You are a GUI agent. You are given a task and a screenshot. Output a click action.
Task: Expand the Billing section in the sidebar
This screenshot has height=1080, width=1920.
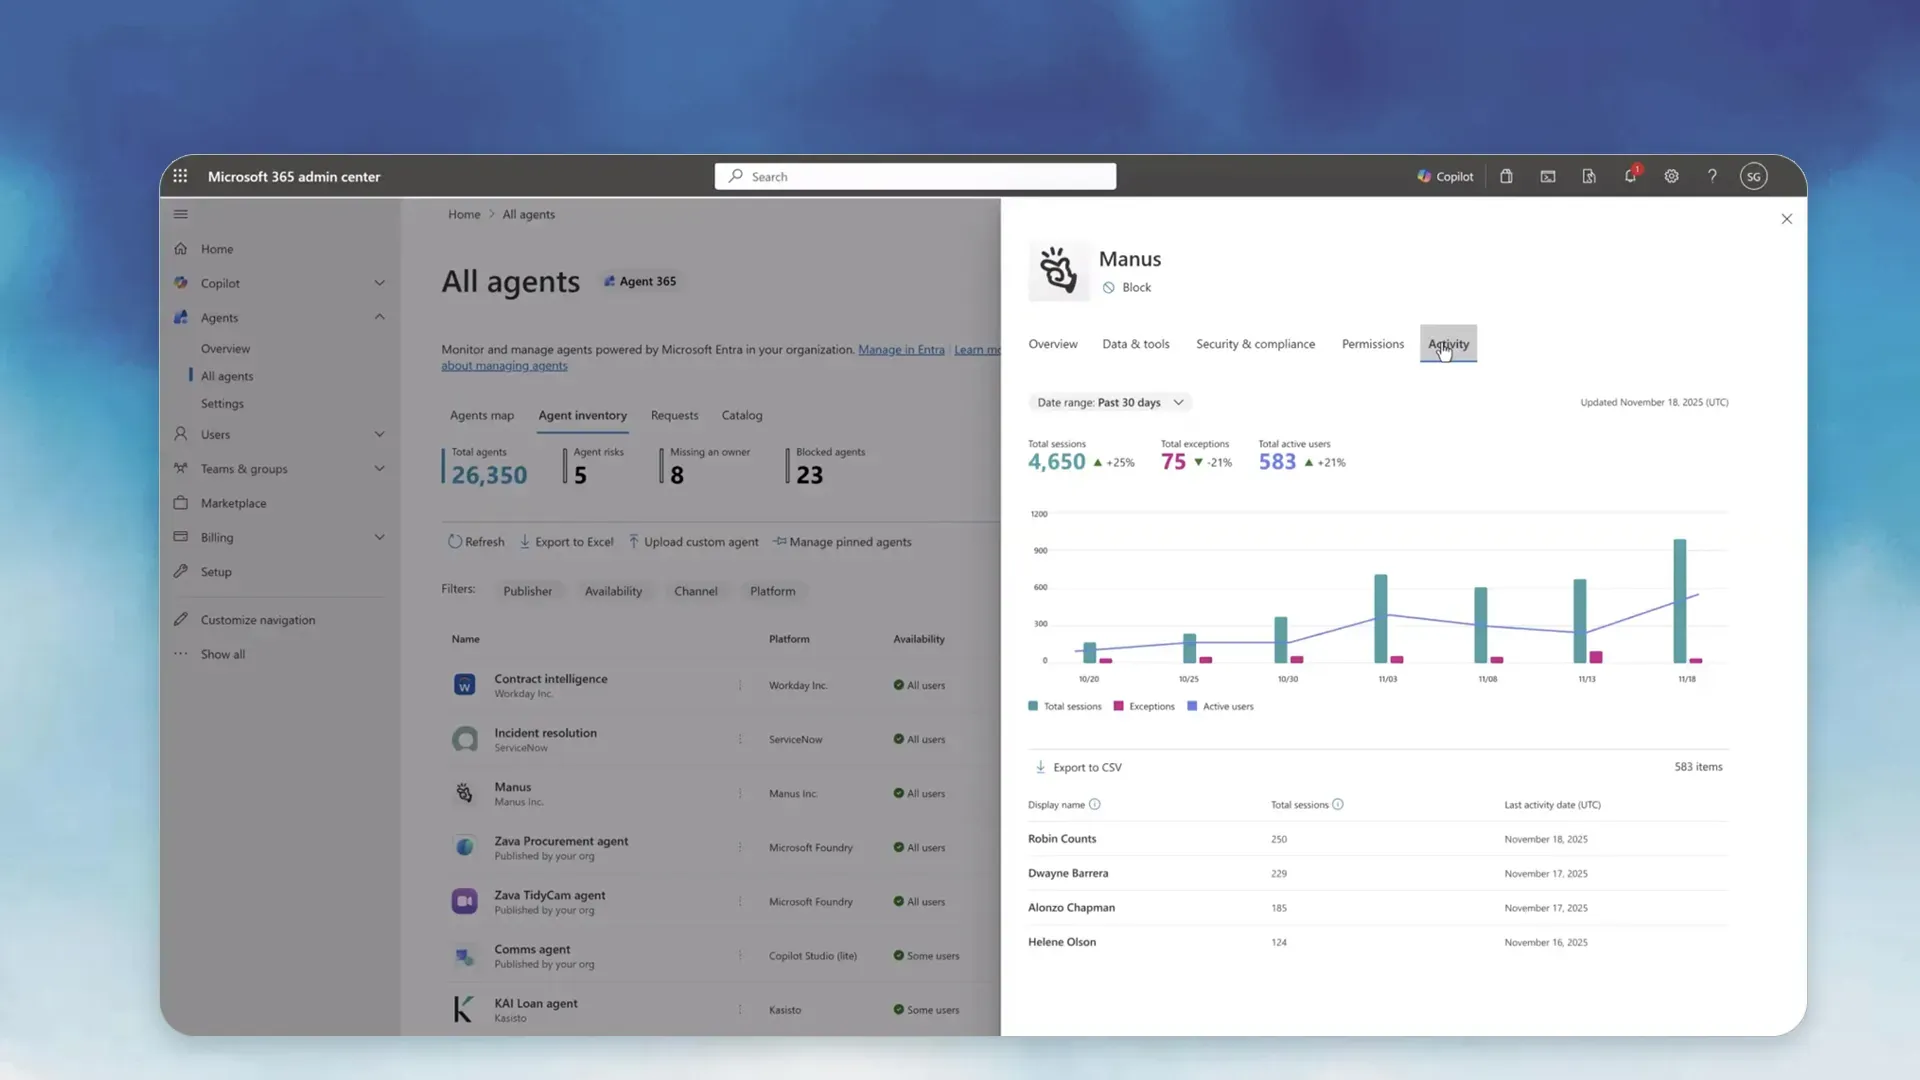(379, 537)
